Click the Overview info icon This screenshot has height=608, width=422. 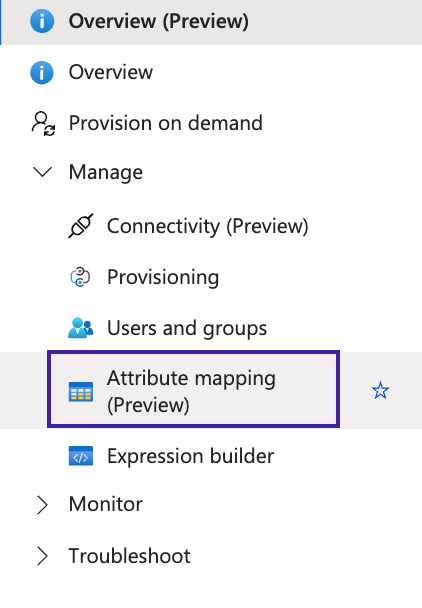42,73
